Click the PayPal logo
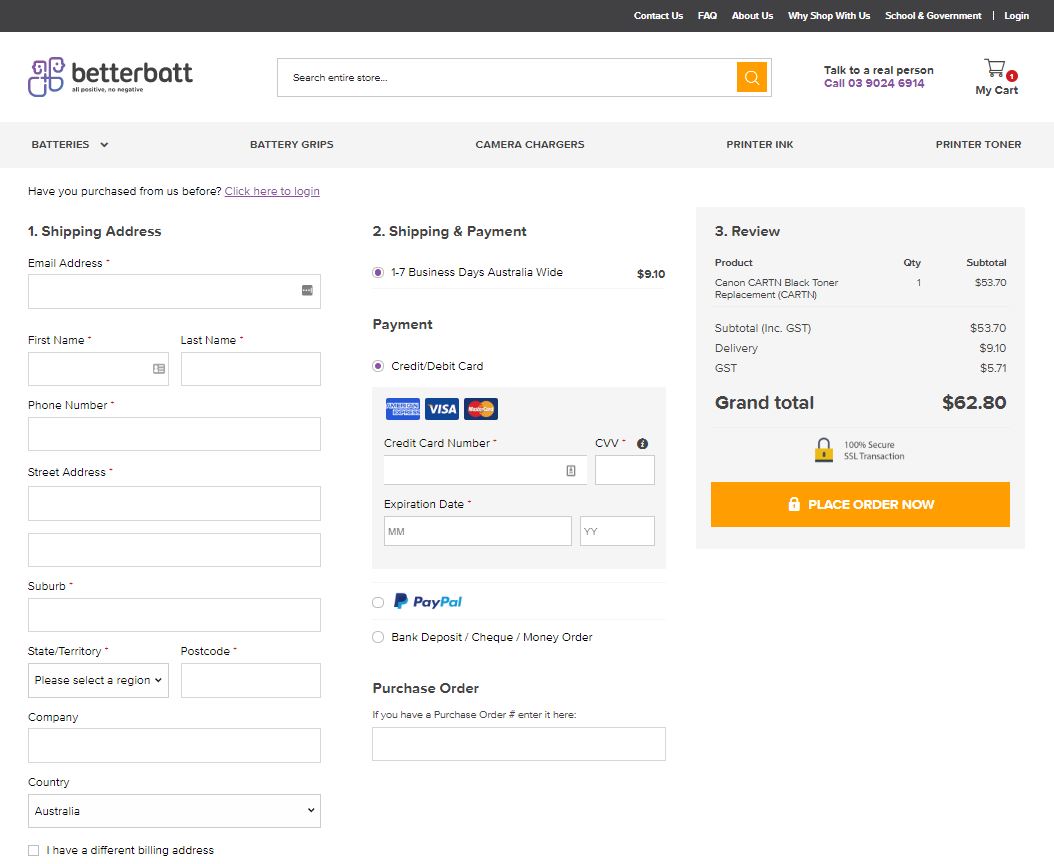 [428, 602]
